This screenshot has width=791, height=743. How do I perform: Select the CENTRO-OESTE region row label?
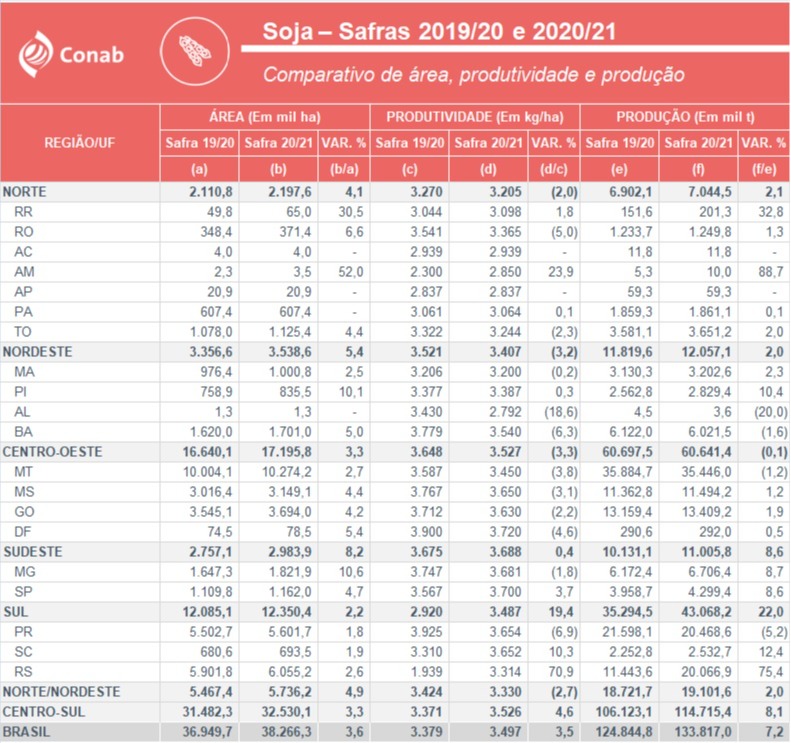(x=48, y=452)
